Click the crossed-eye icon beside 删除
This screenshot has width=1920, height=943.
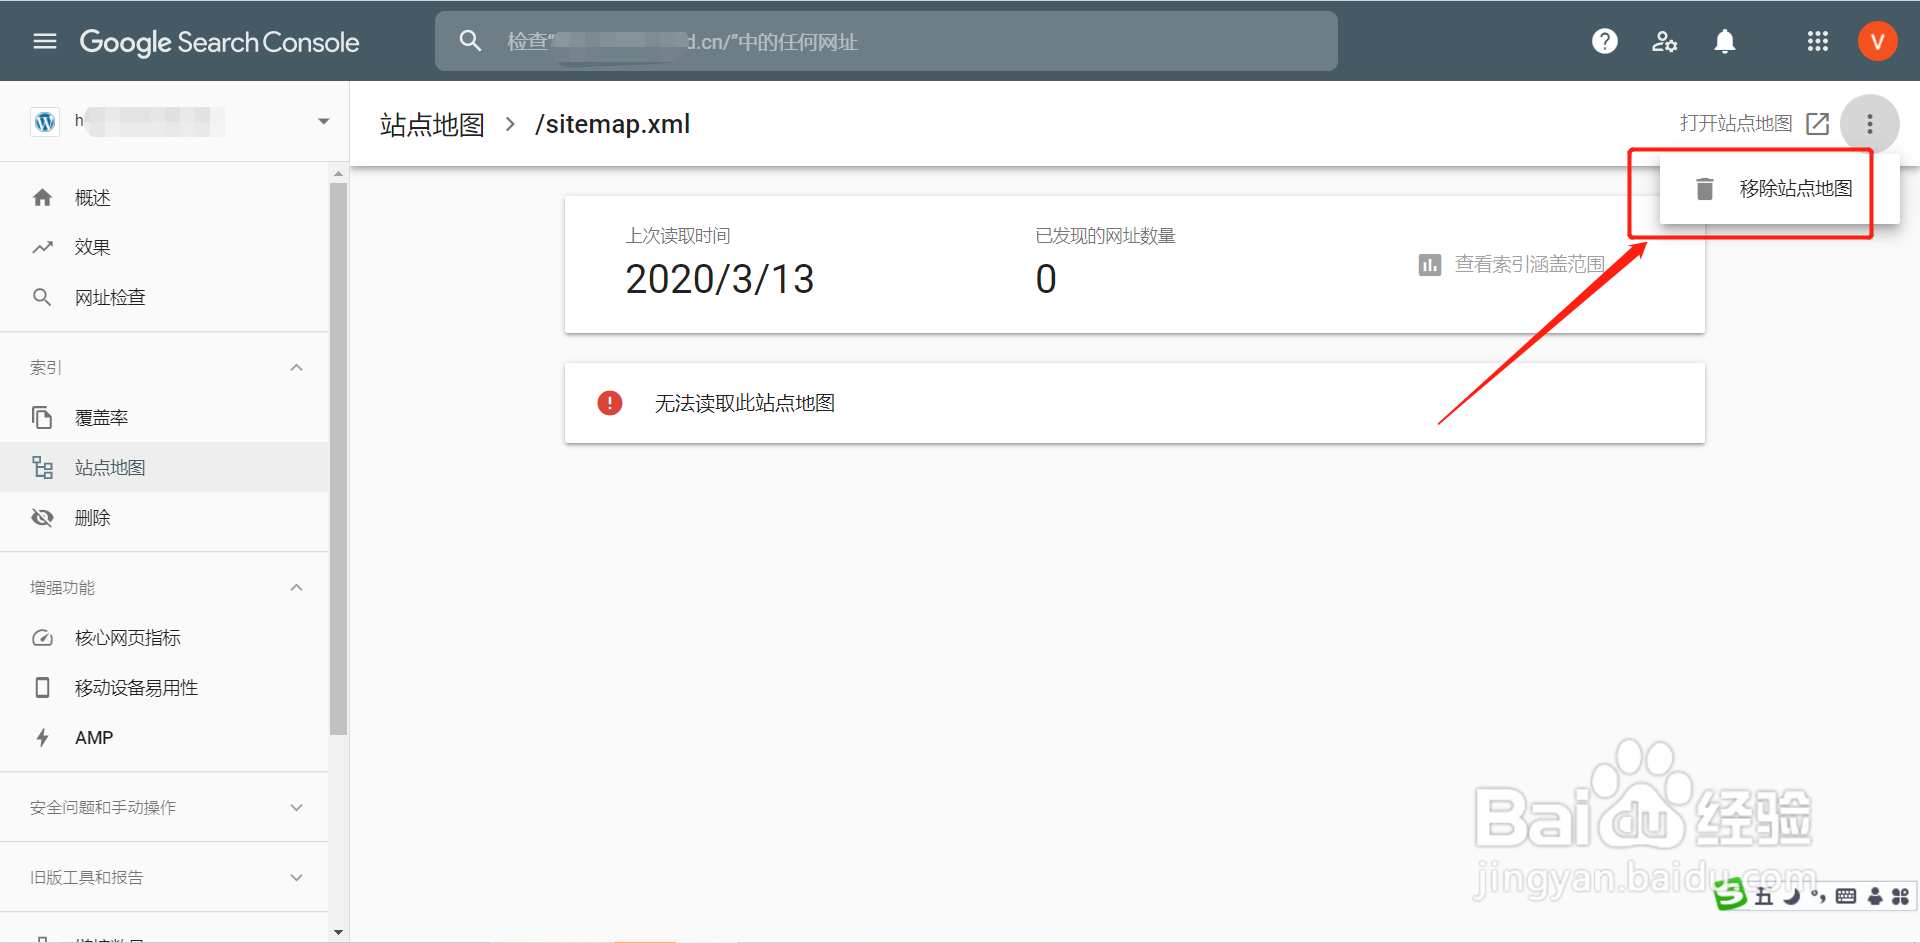[x=42, y=517]
